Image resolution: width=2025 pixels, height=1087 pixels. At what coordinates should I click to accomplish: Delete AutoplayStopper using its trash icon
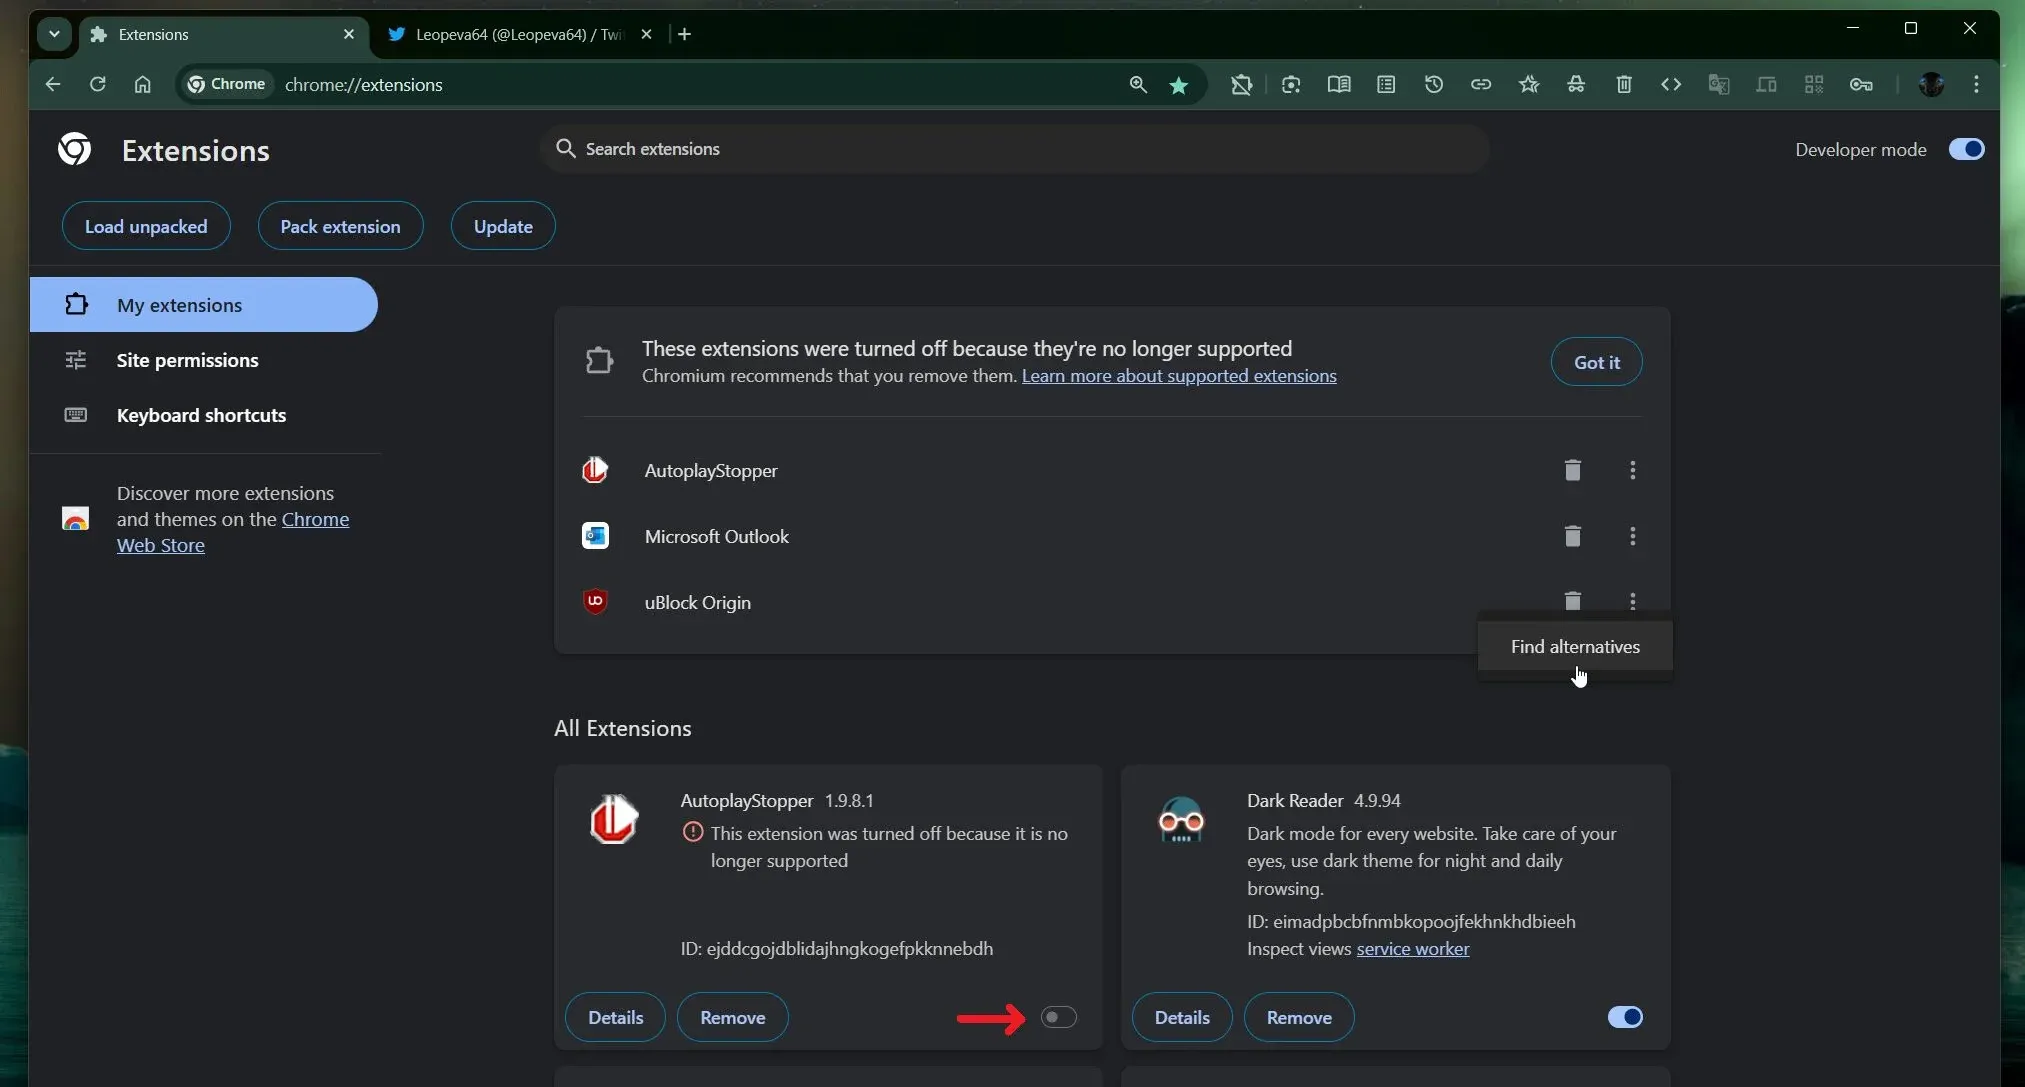tap(1572, 470)
